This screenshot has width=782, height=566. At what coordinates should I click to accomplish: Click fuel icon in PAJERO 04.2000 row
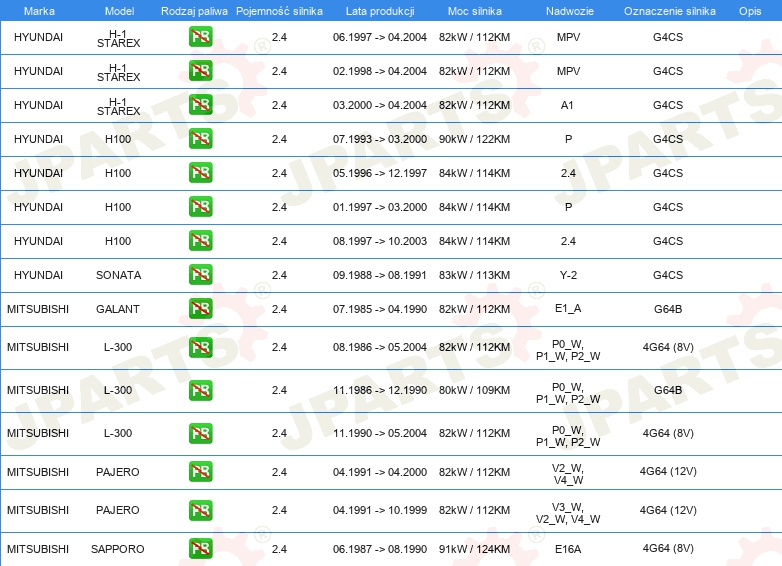click(x=200, y=471)
